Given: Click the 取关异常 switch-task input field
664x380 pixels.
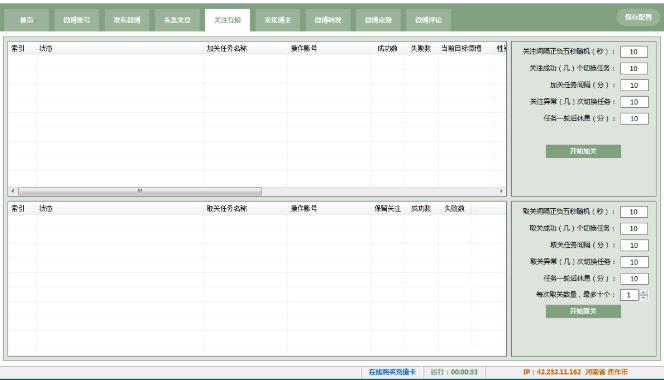Looking at the screenshot, I should point(634,262).
